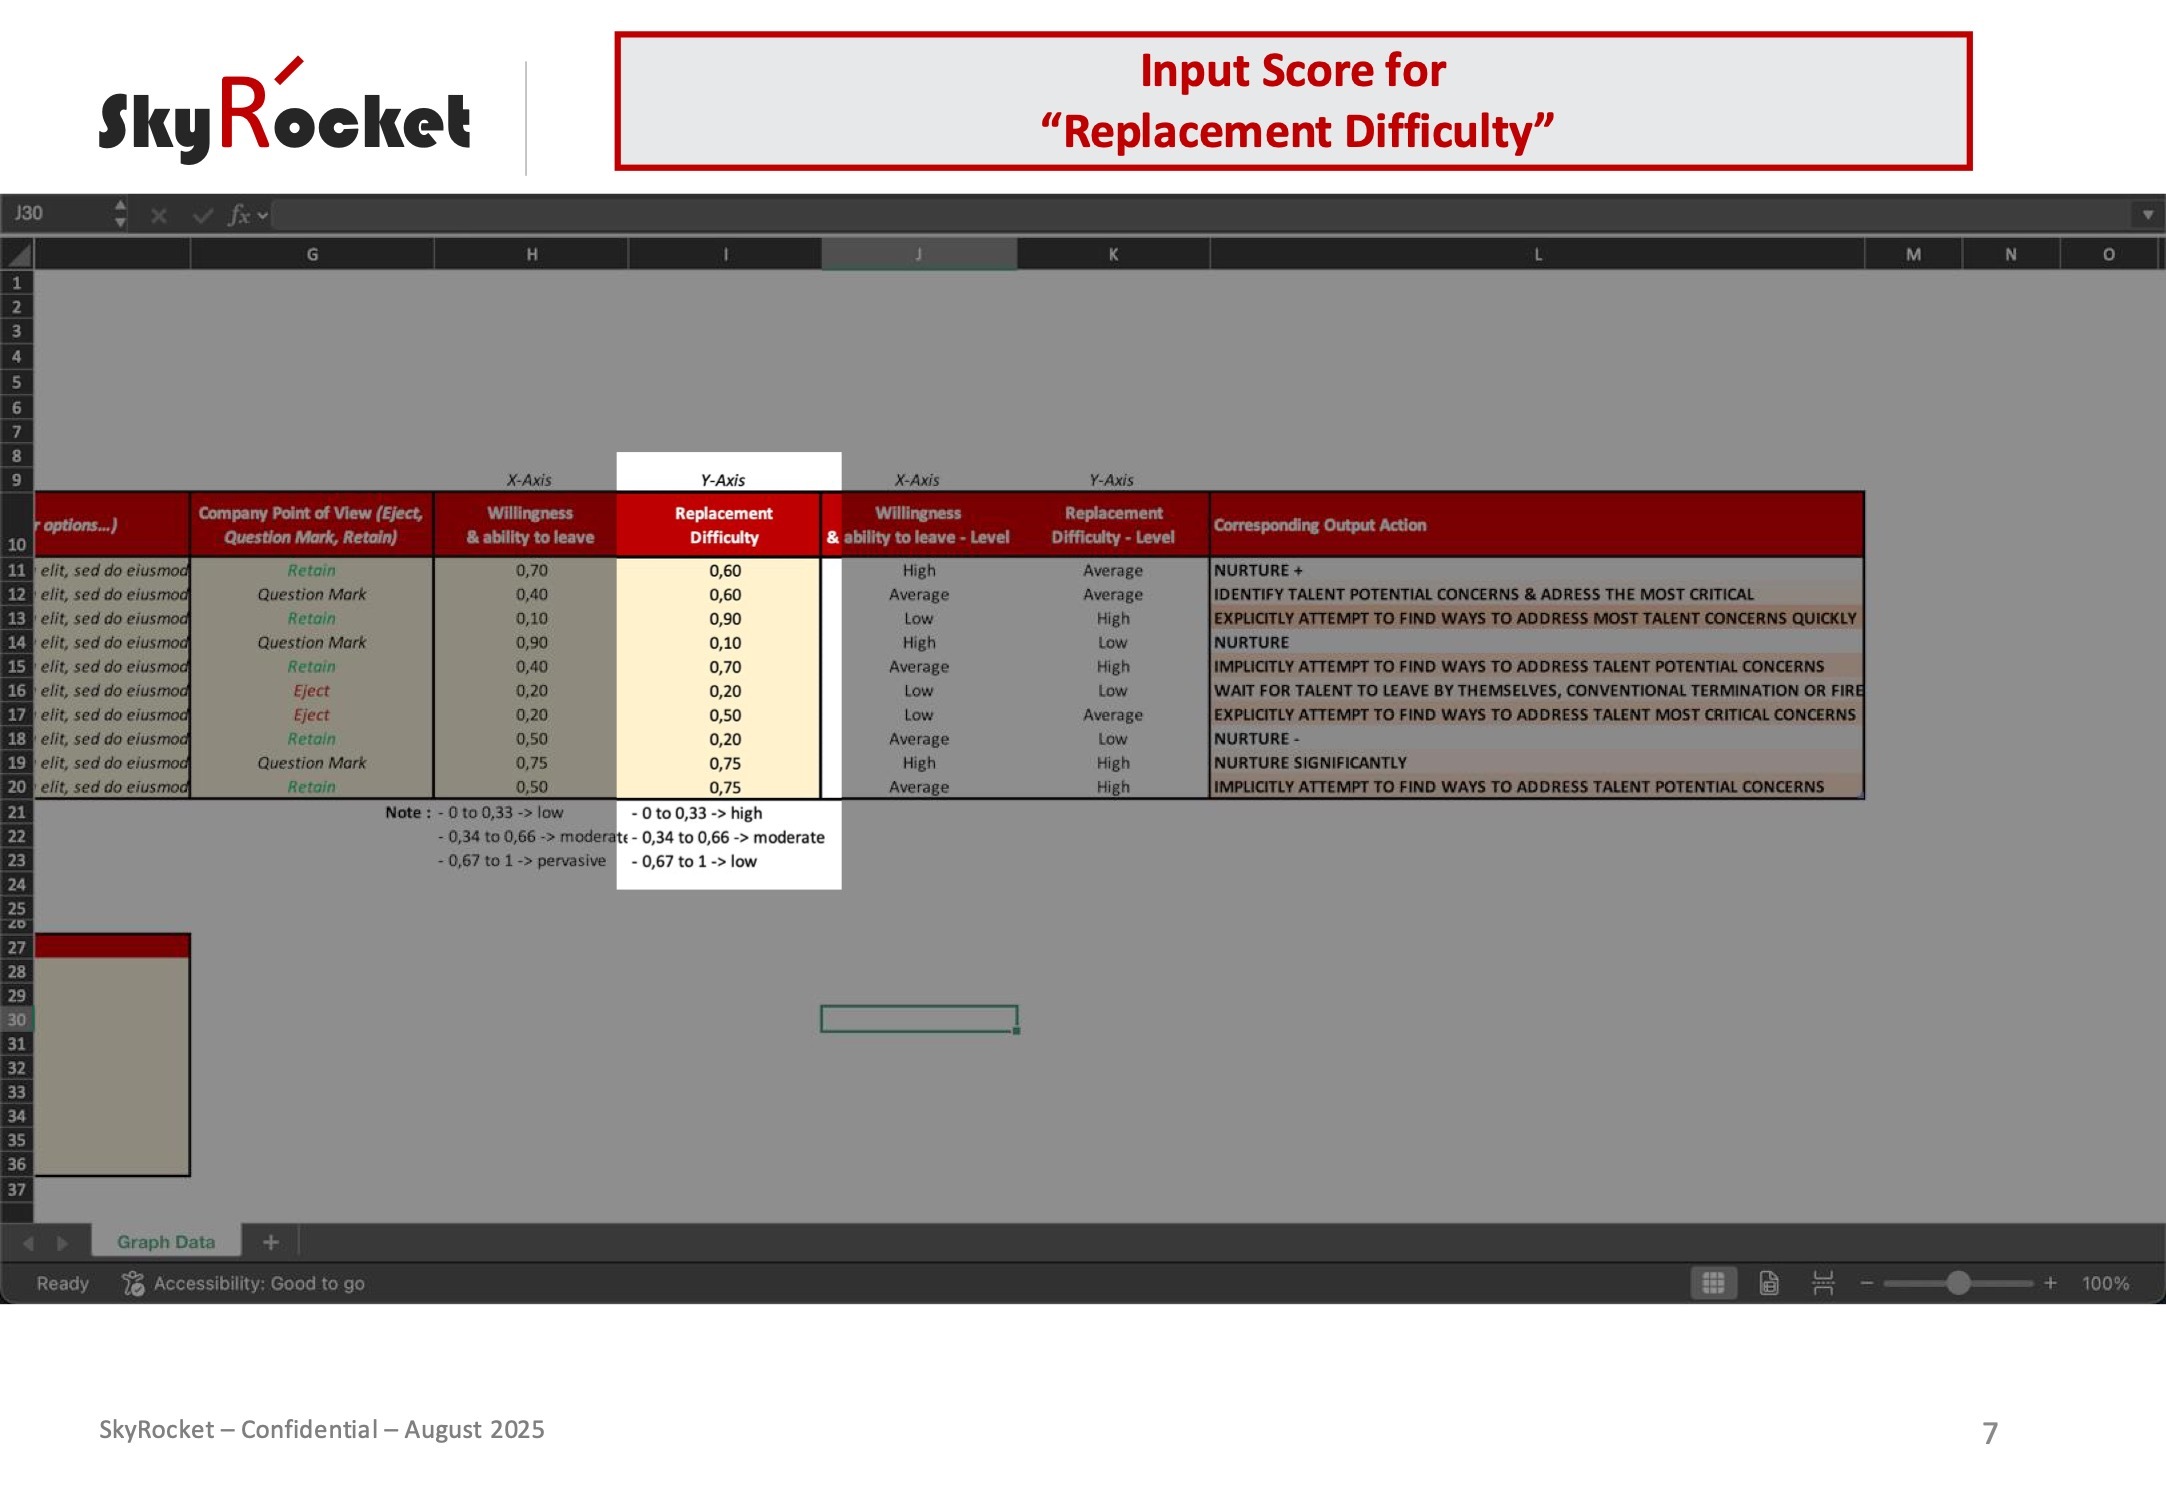Click the Cancel (X) icon beside formula bar

tap(157, 213)
